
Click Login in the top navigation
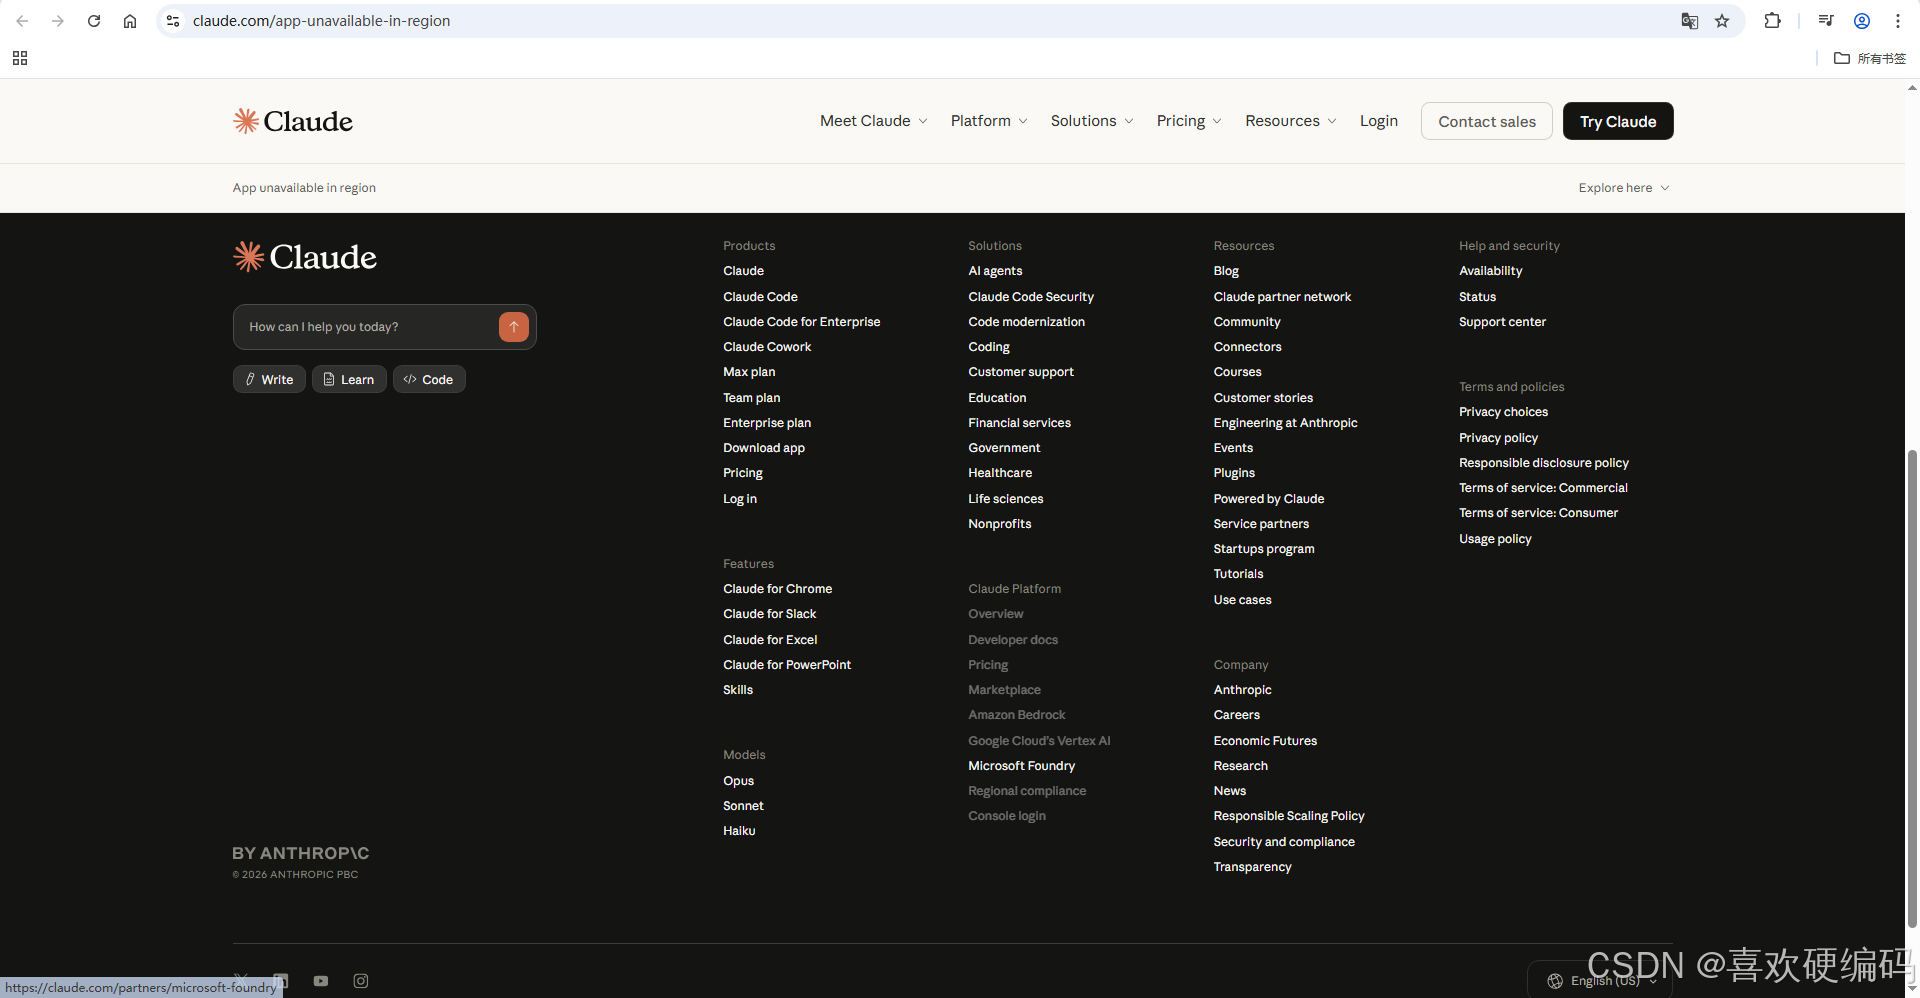tap(1379, 121)
